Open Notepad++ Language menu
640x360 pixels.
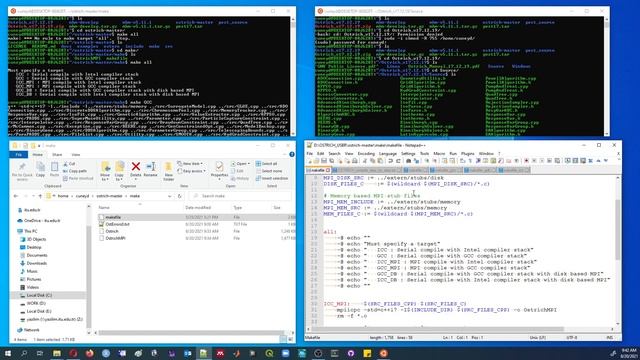pos(387,153)
